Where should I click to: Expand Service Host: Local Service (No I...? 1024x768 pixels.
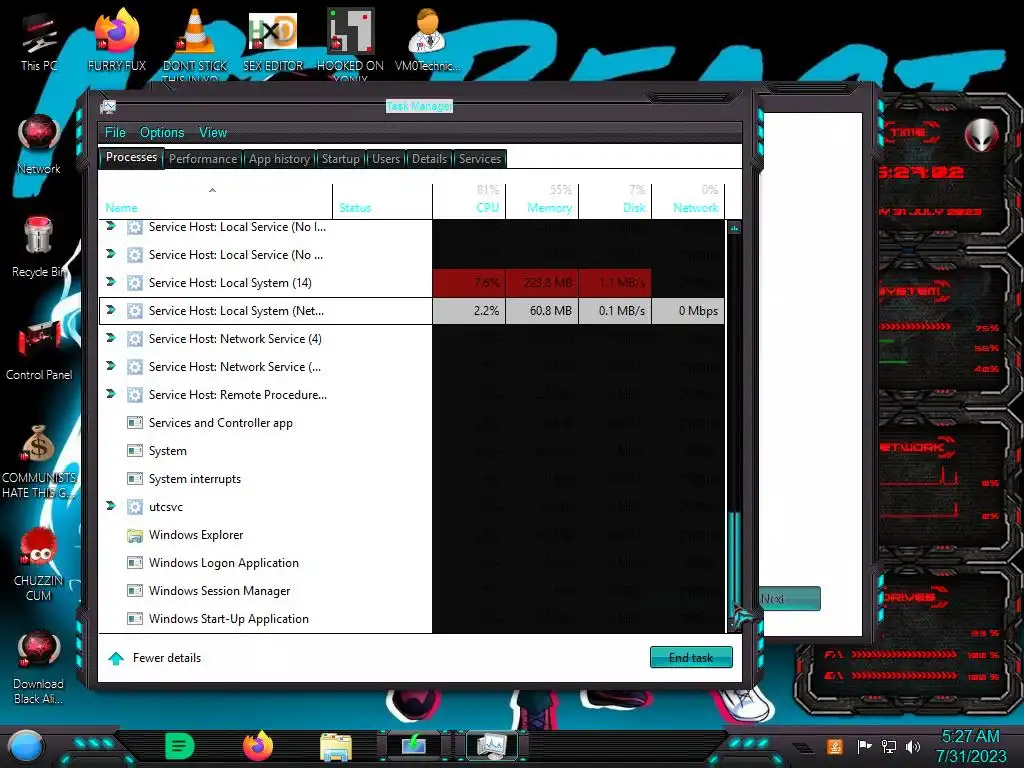coord(111,226)
